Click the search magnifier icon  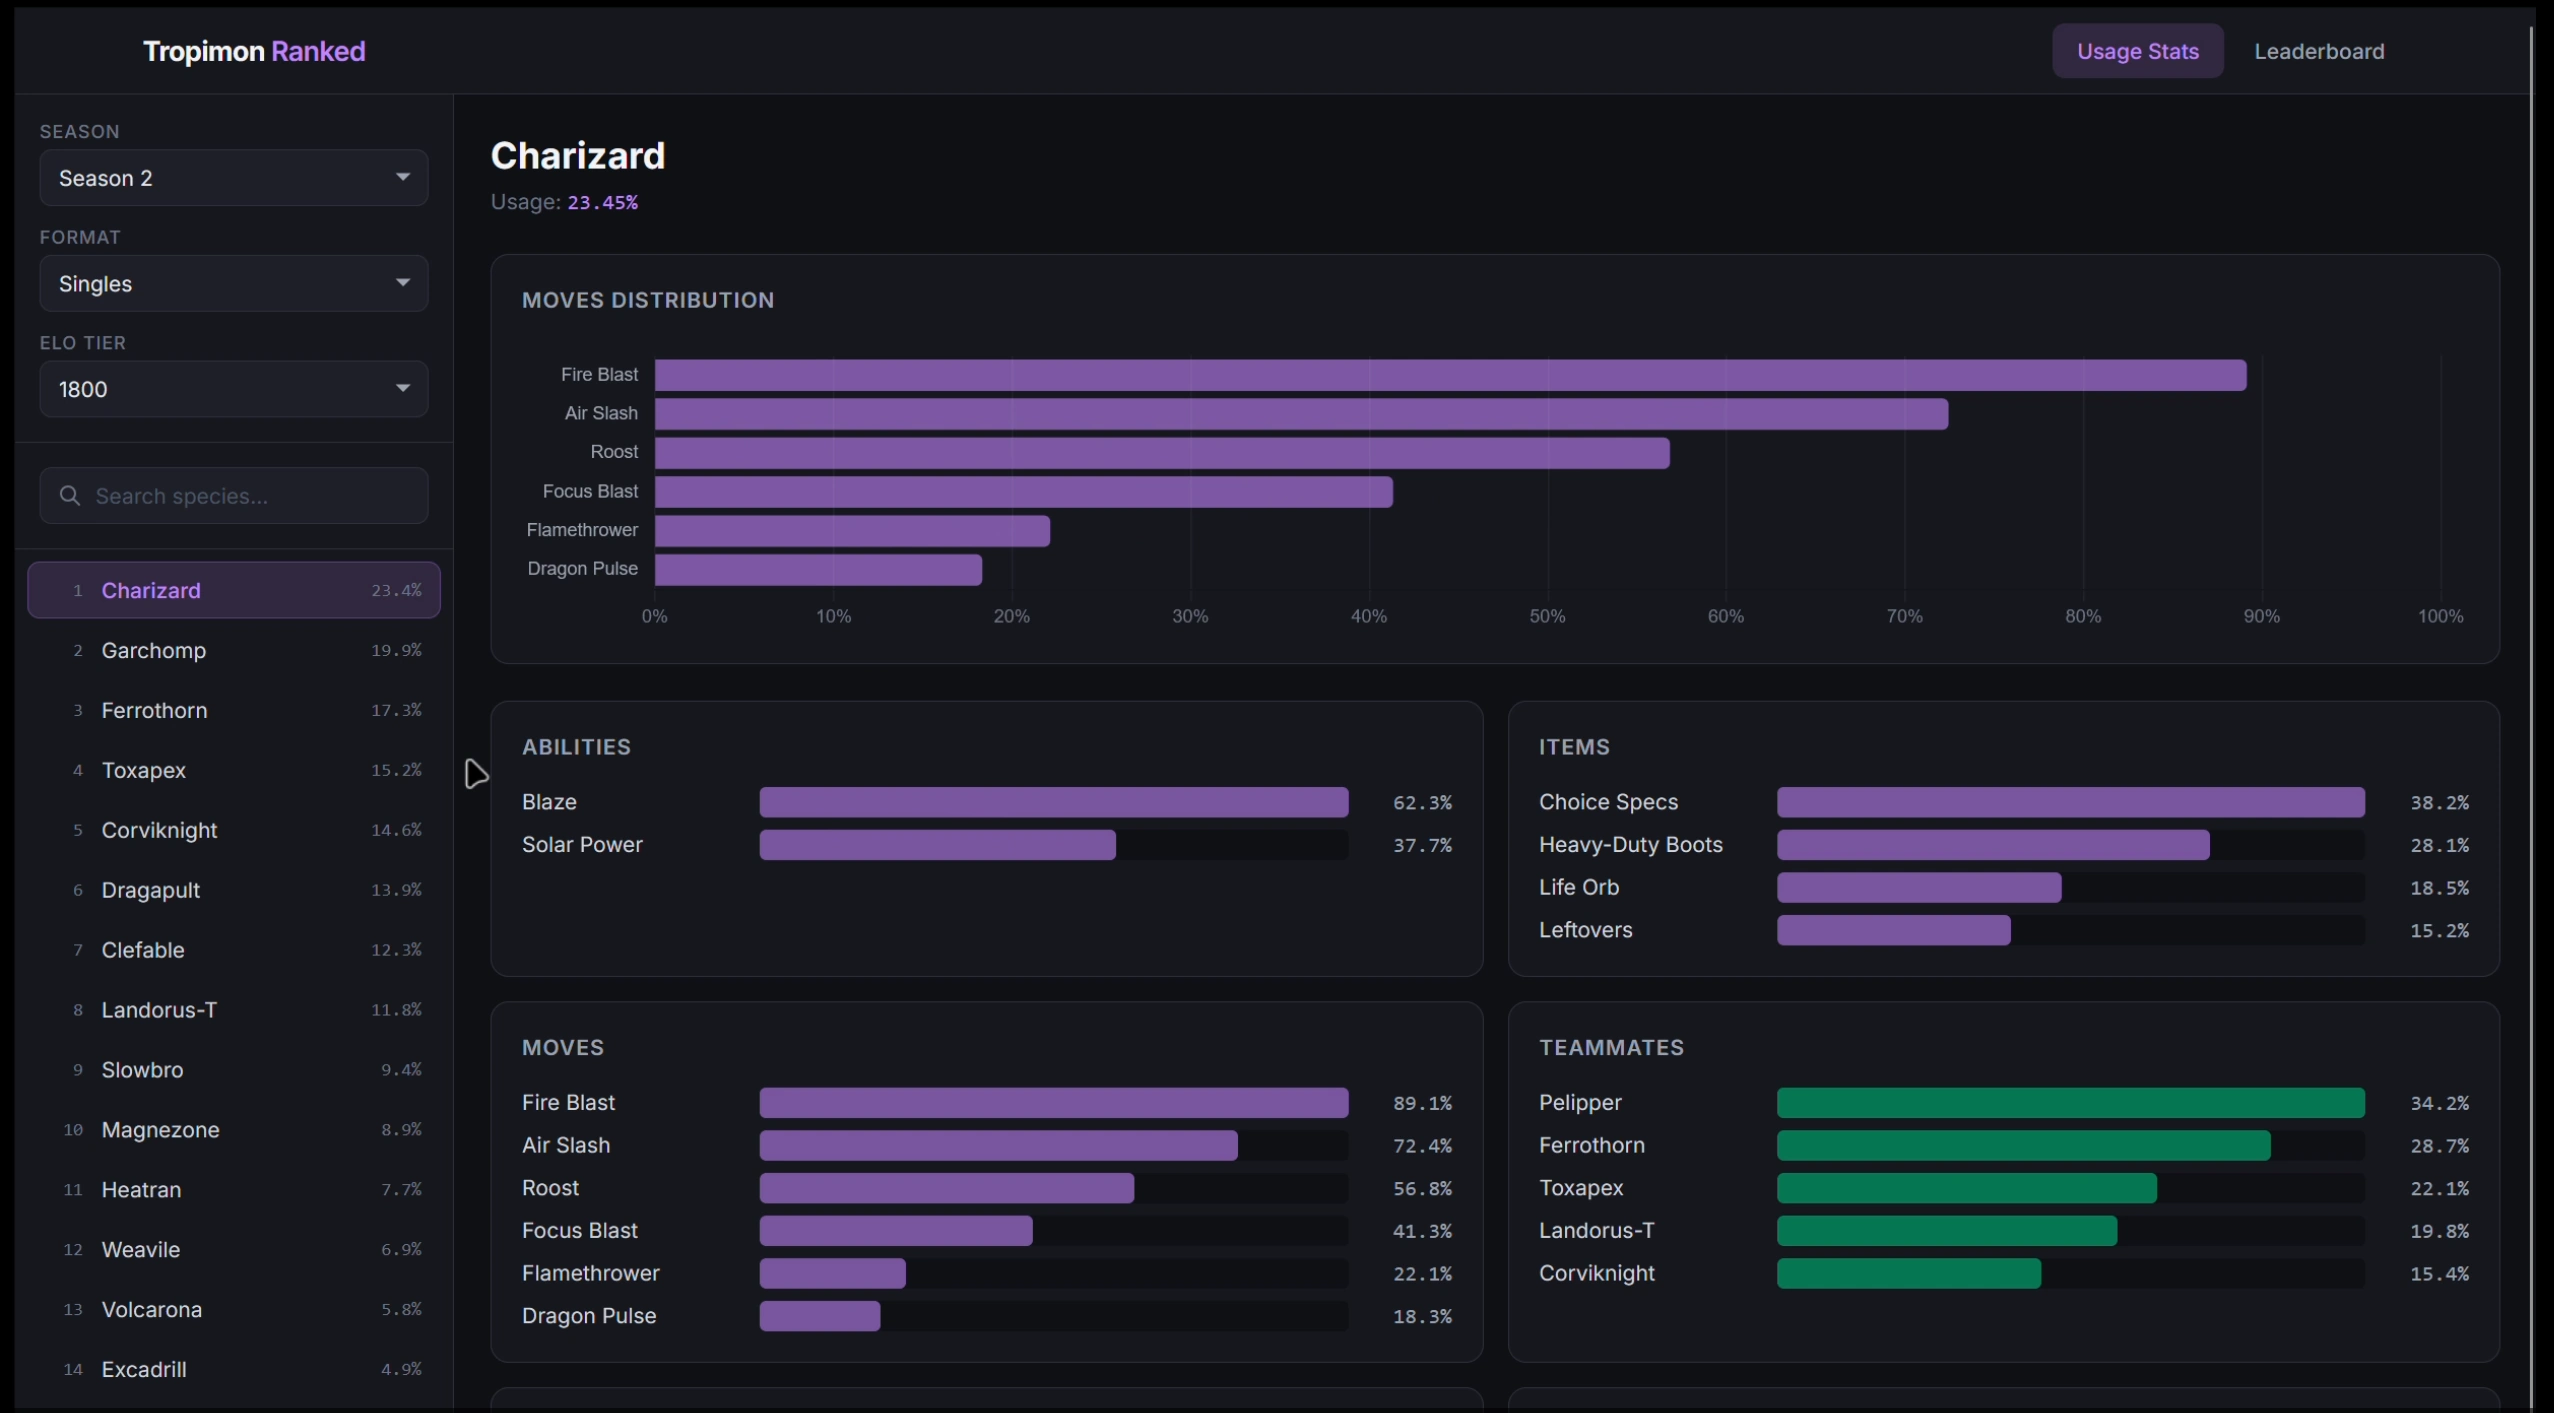[69, 496]
